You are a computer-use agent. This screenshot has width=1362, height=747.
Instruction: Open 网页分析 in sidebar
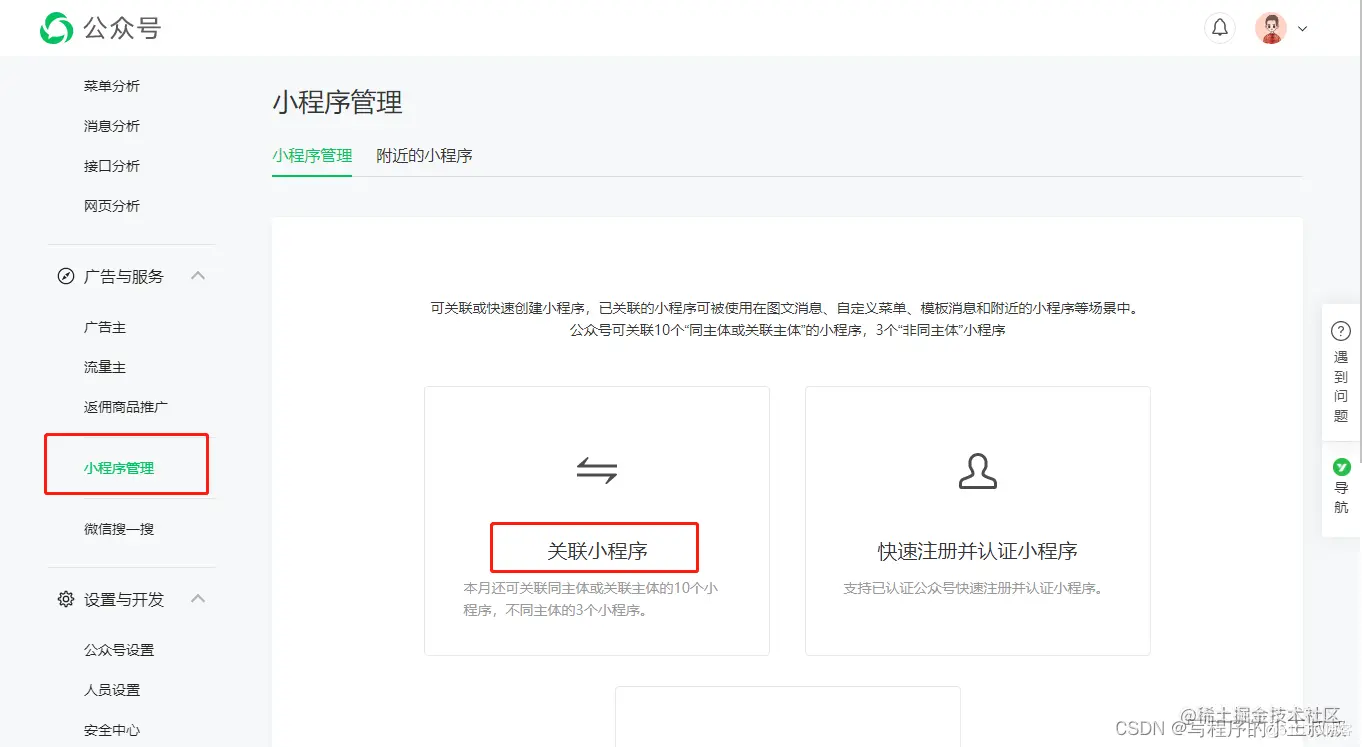[112, 206]
